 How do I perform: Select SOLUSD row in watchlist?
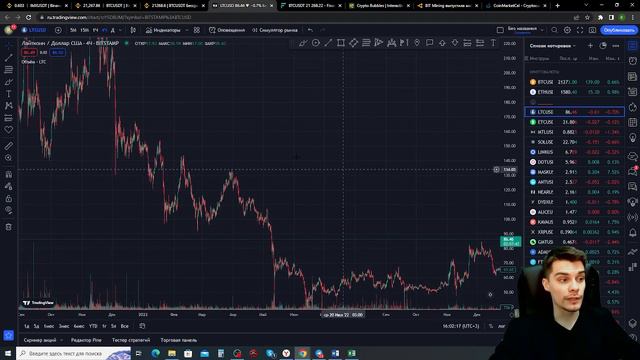[x=574, y=142]
